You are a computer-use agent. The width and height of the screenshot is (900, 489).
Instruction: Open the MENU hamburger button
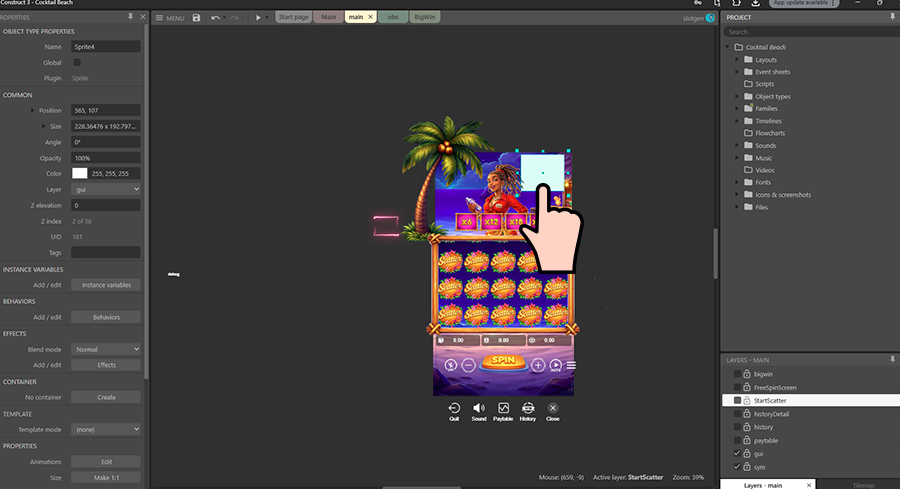pos(170,18)
